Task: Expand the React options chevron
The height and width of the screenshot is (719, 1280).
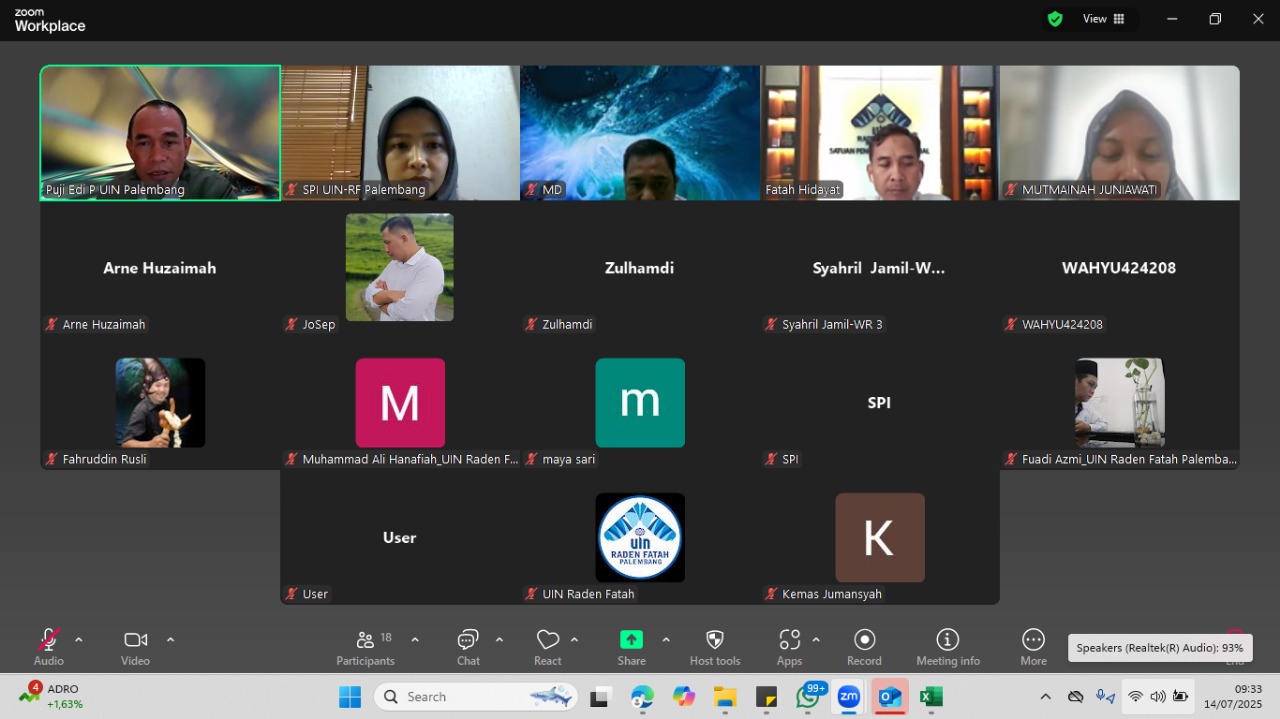Action: pyautogui.click(x=574, y=640)
